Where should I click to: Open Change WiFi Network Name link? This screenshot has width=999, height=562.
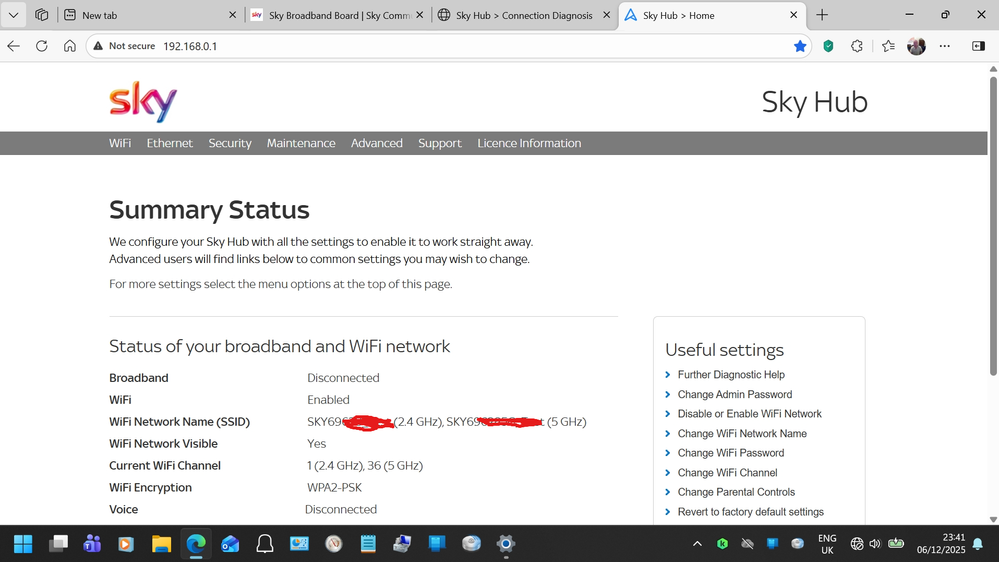(742, 433)
